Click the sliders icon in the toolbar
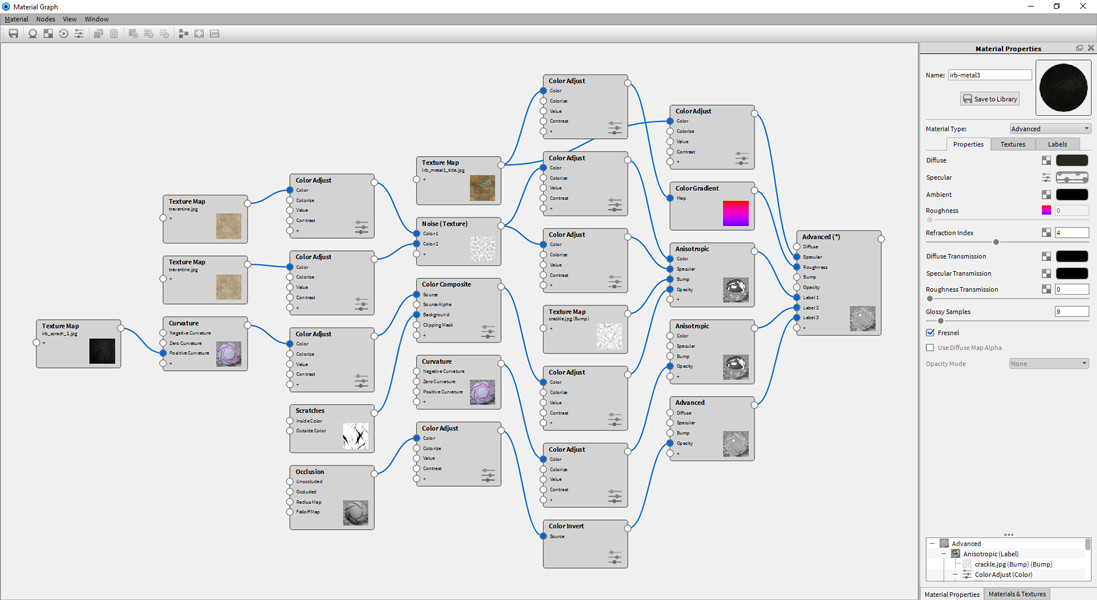Viewport: 1097px width, 600px height. point(79,34)
